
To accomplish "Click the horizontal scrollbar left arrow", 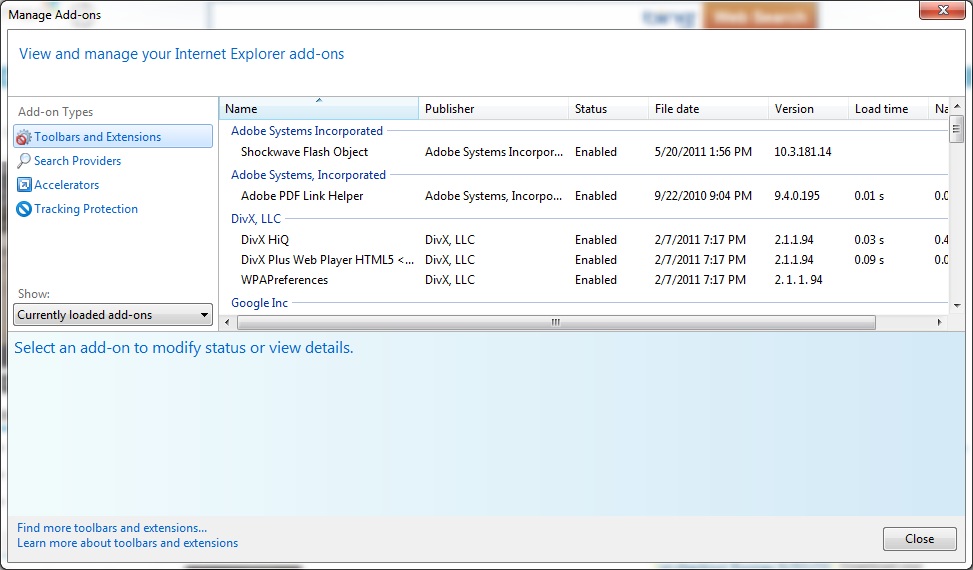I will pyautogui.click(x=227, y=323).
